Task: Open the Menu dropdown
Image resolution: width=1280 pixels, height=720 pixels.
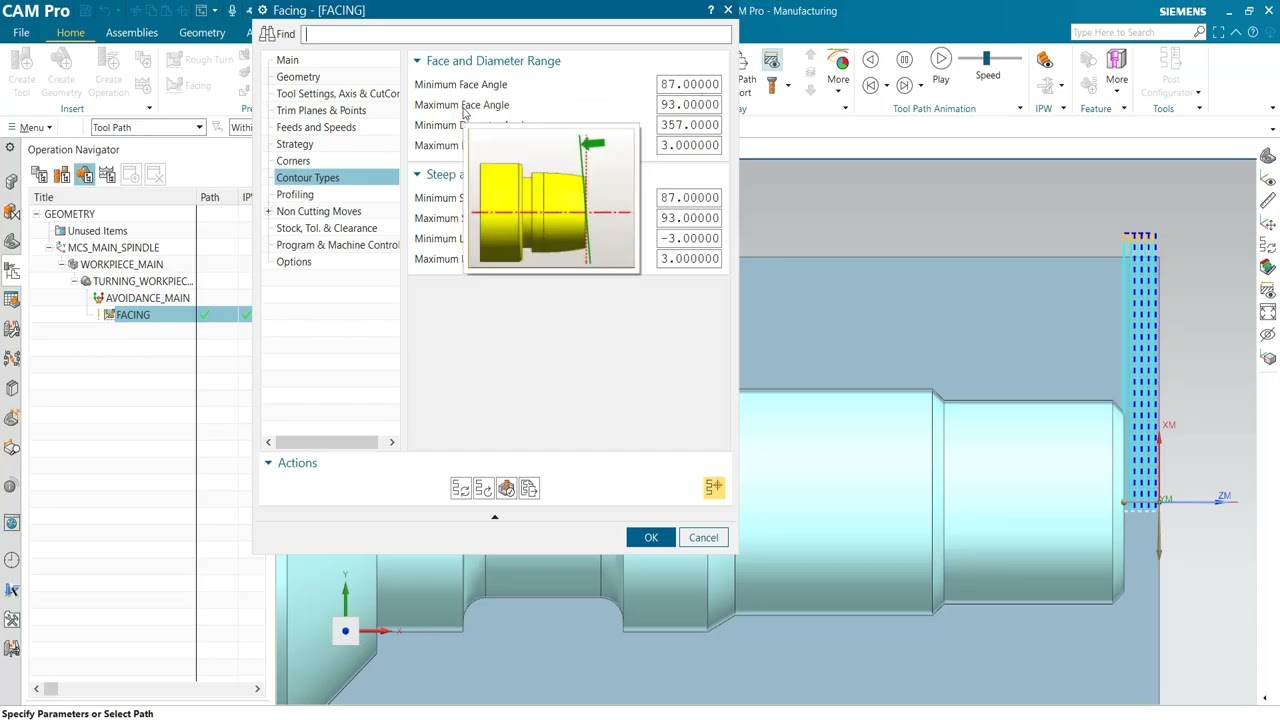Action: coord(31,127)
